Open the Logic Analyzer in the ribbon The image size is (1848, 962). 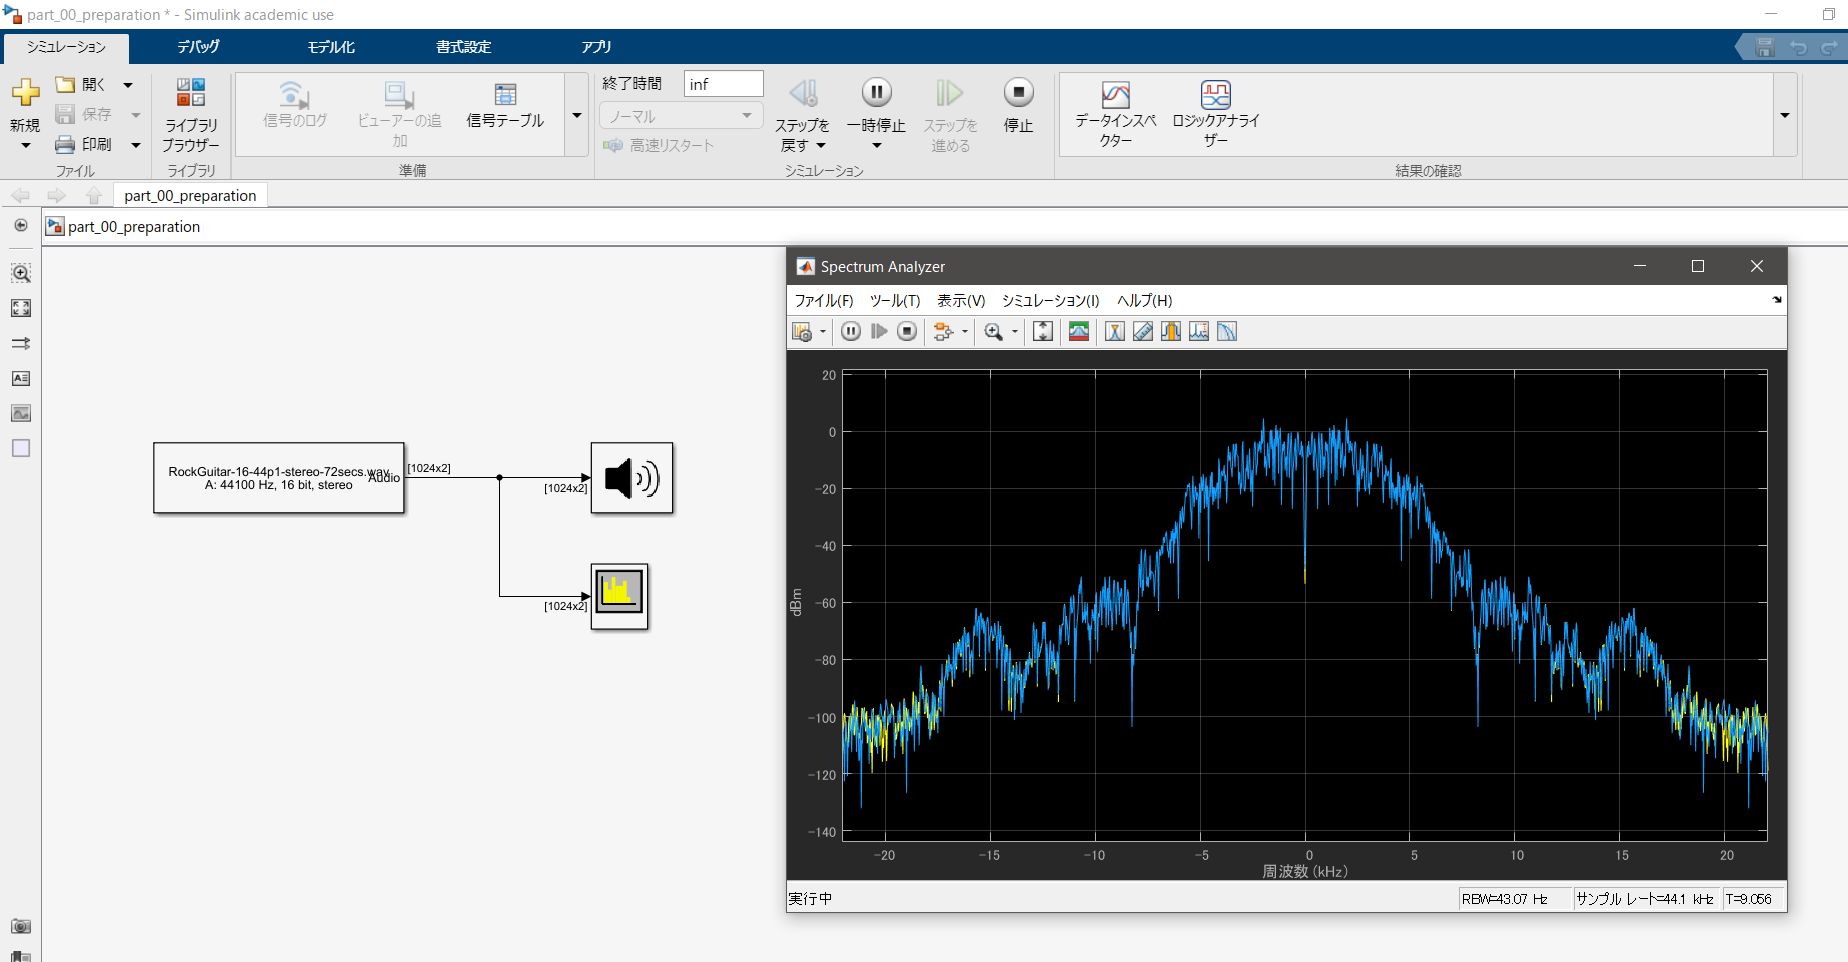tap(1216, 112)
